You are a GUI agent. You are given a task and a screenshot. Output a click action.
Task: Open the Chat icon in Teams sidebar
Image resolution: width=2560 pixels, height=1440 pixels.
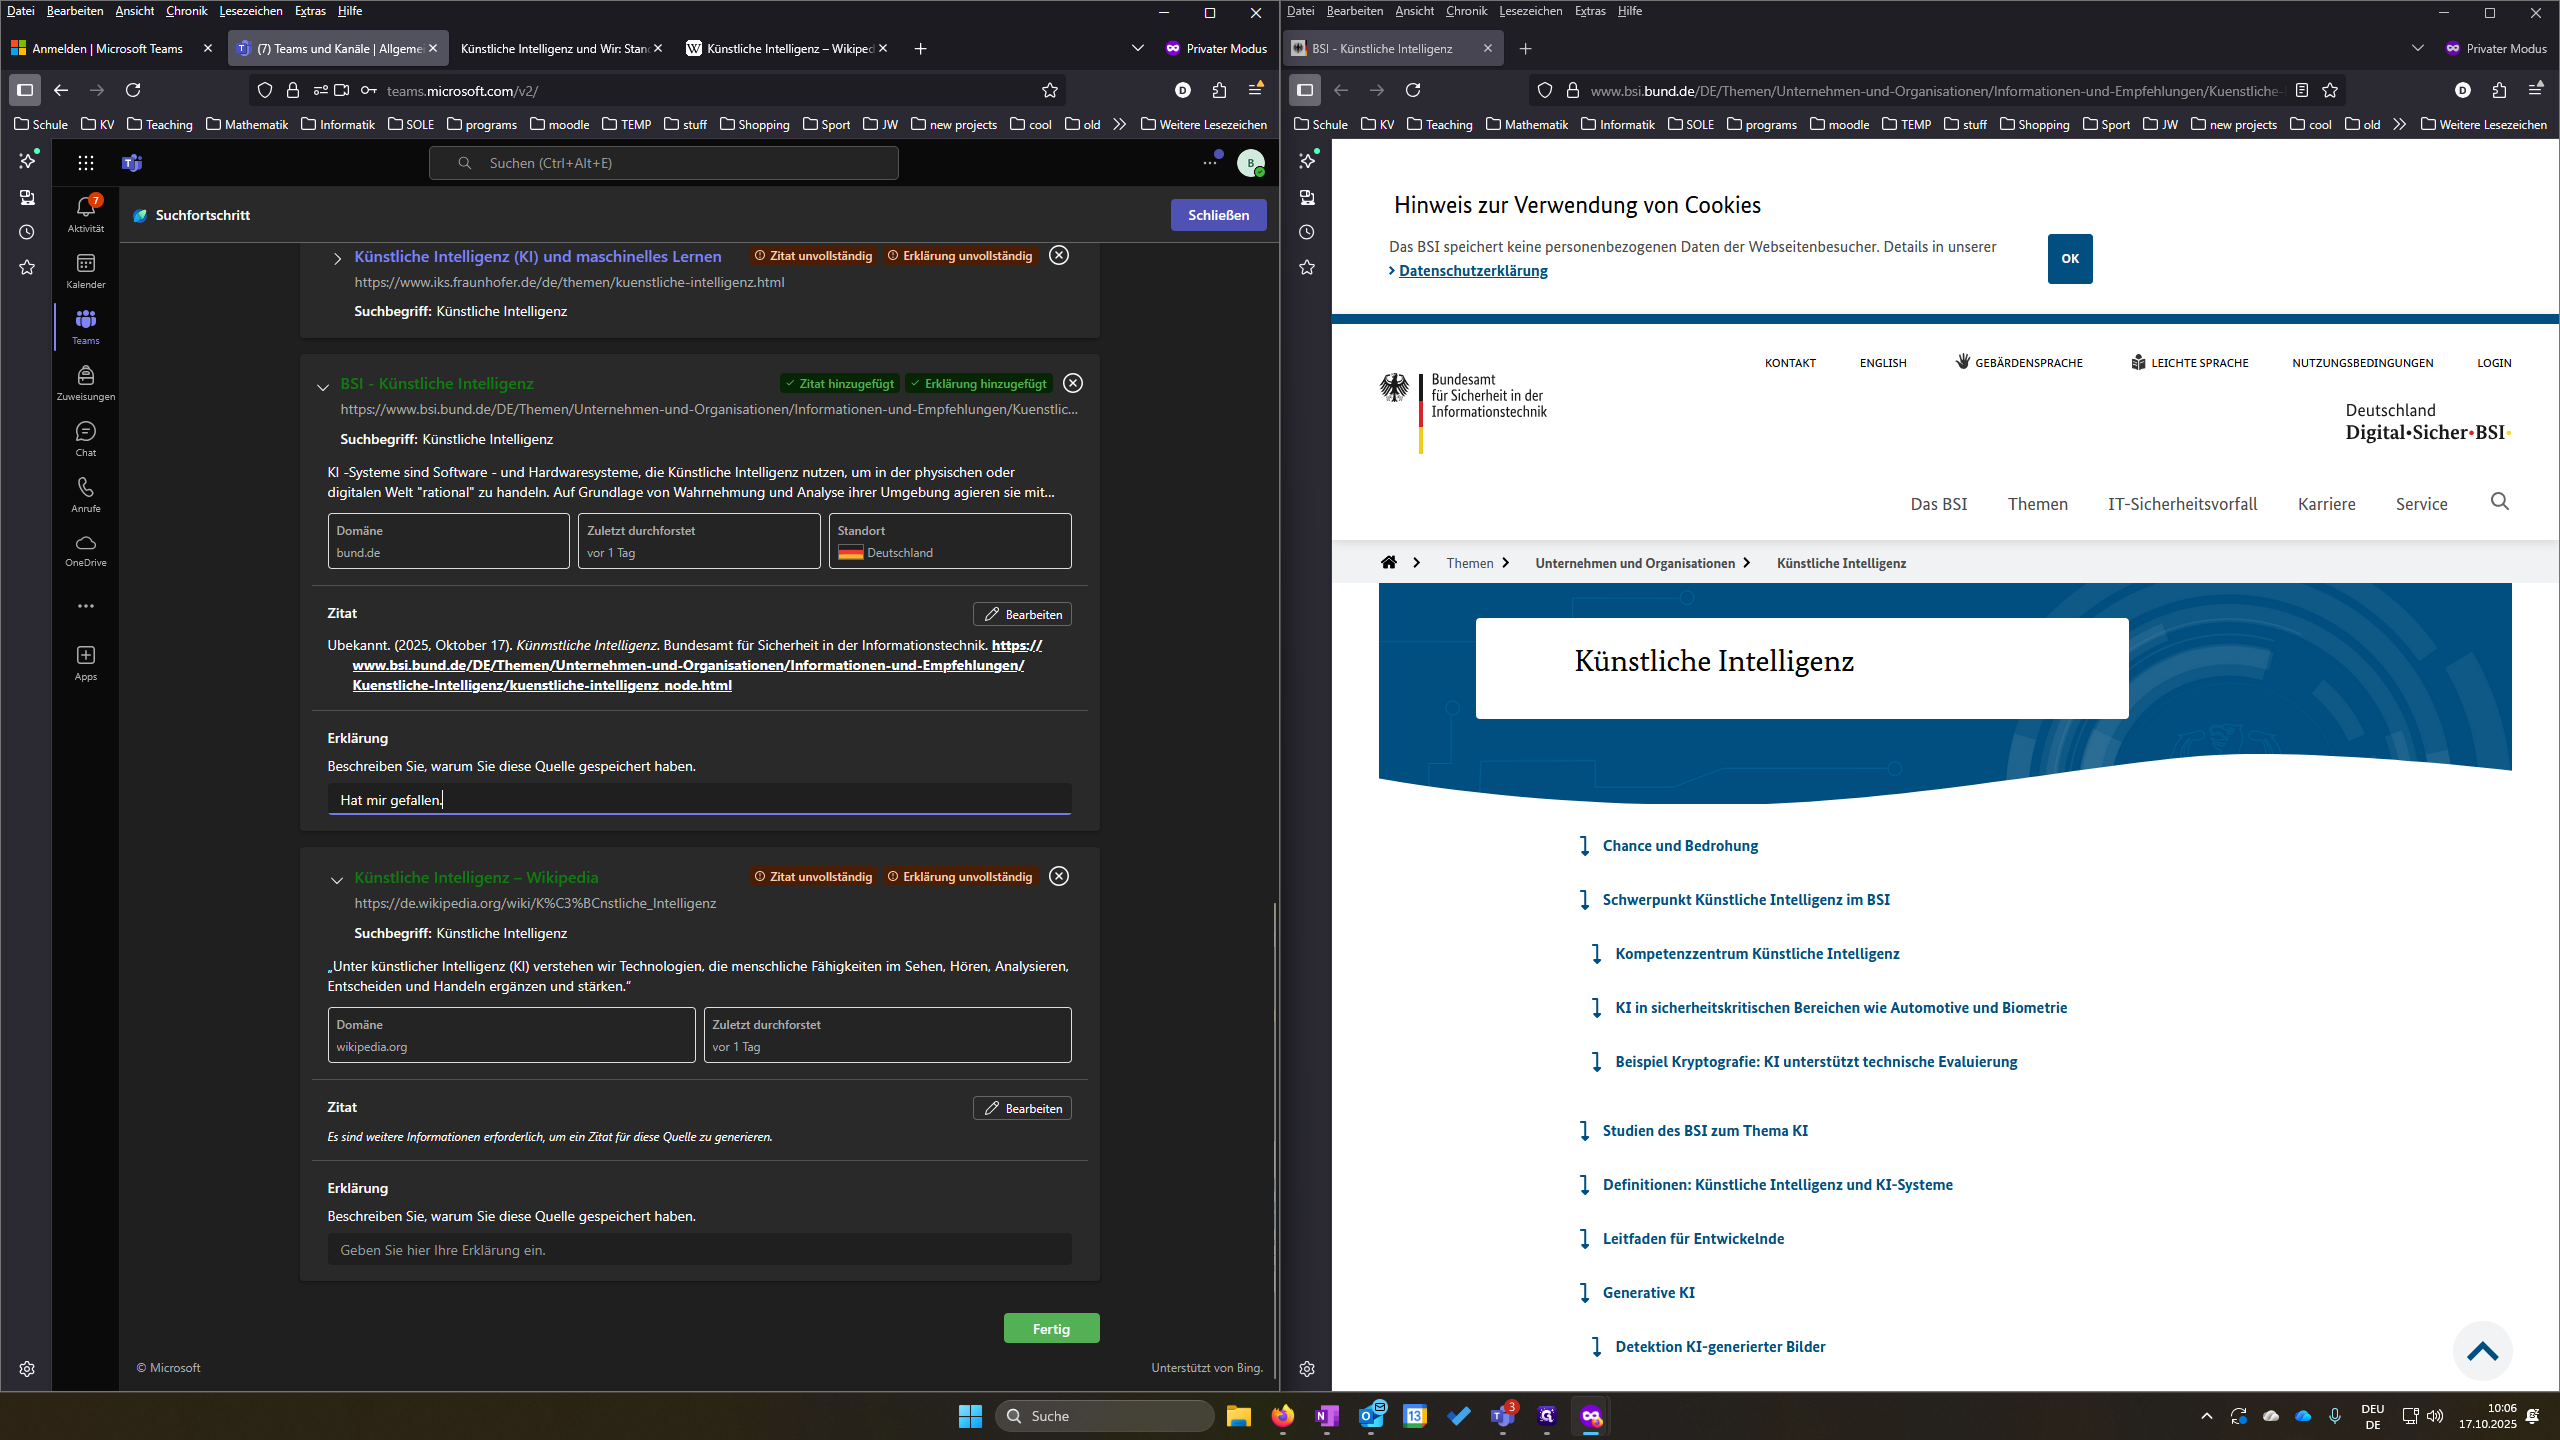[86, 438]
